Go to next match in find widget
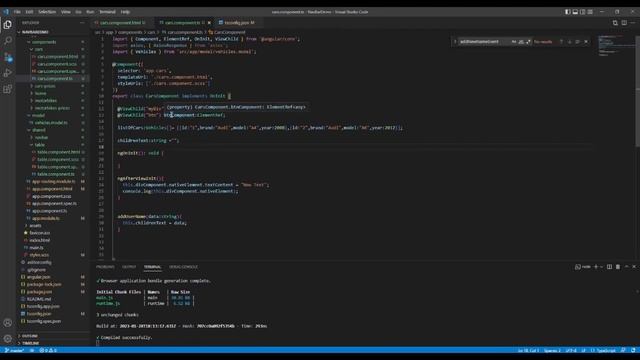 click(570, 42)
